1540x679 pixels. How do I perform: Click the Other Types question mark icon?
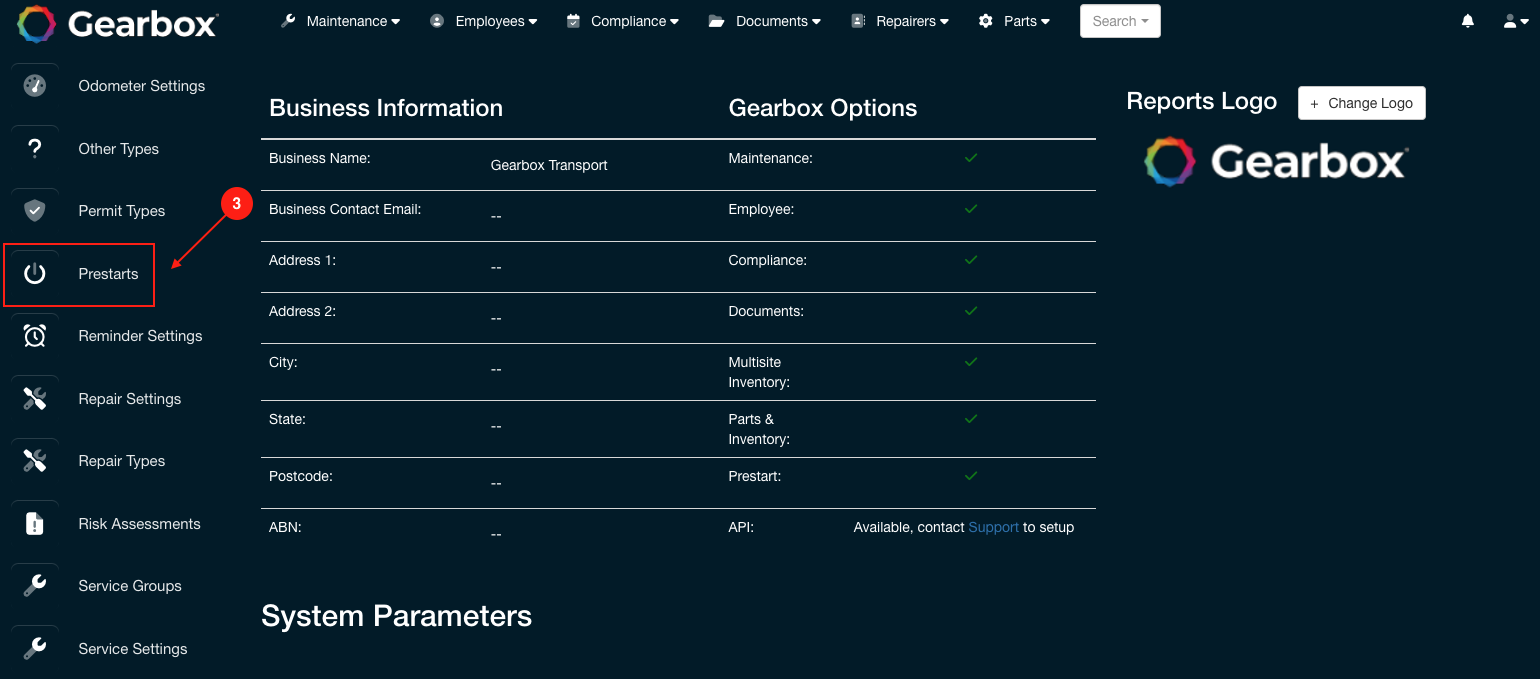[x=35, y=149]
